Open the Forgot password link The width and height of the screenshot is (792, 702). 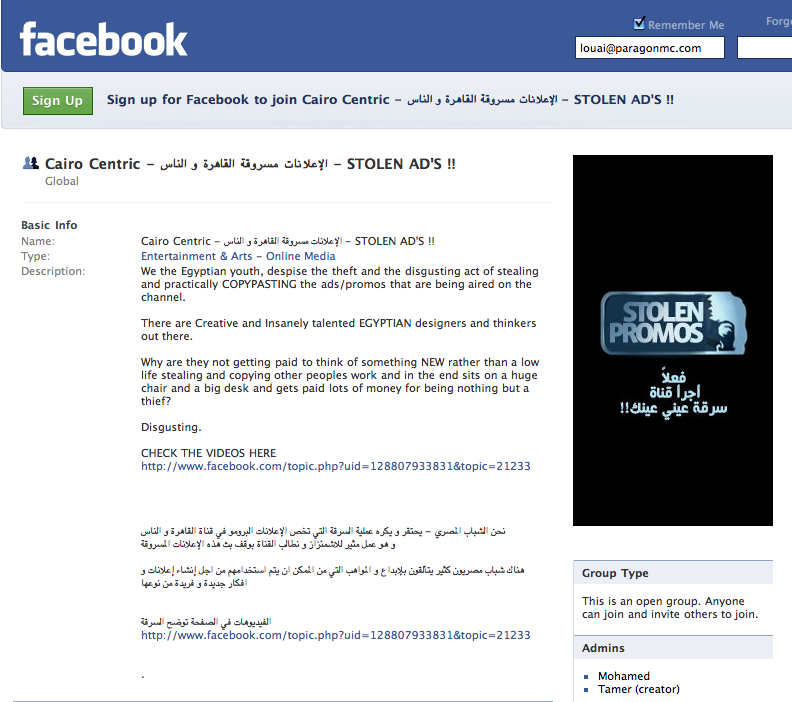pos(779,21)
